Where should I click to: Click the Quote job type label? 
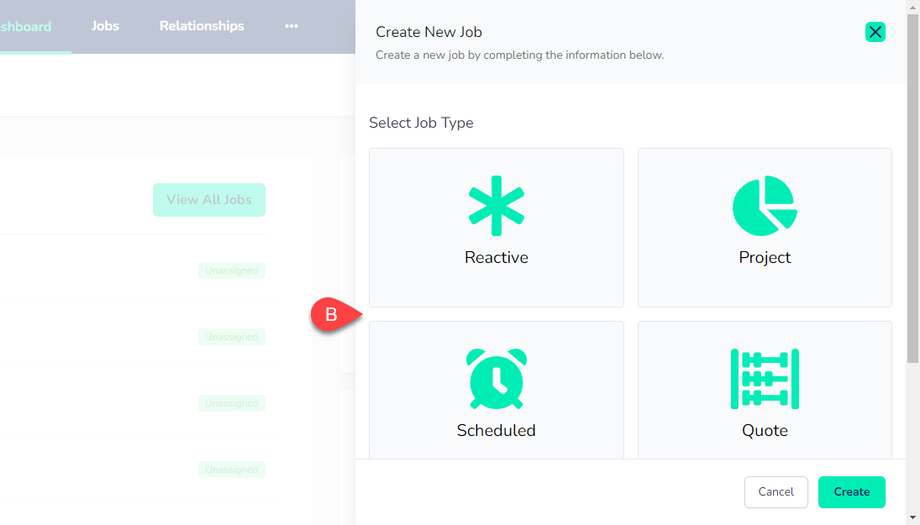(764, 431)
